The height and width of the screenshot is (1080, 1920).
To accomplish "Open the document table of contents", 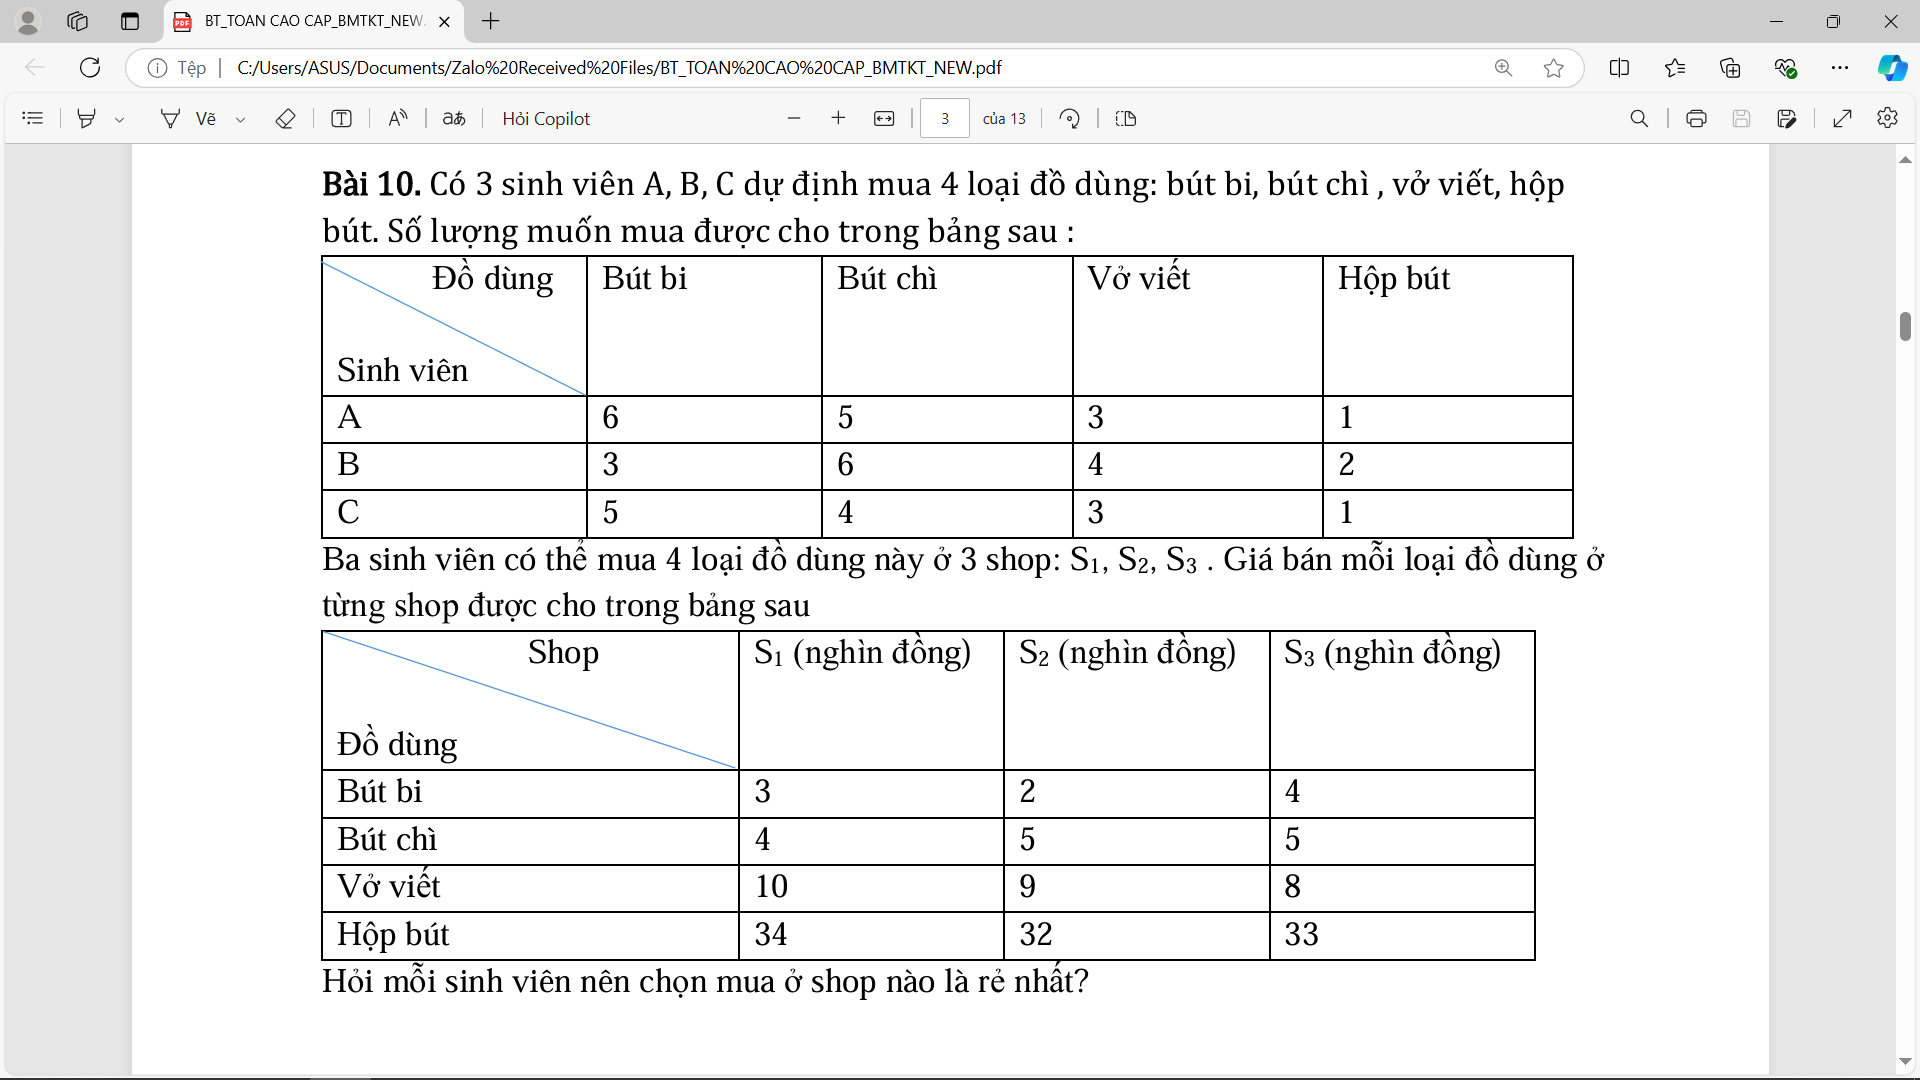I will pos(33,118).
